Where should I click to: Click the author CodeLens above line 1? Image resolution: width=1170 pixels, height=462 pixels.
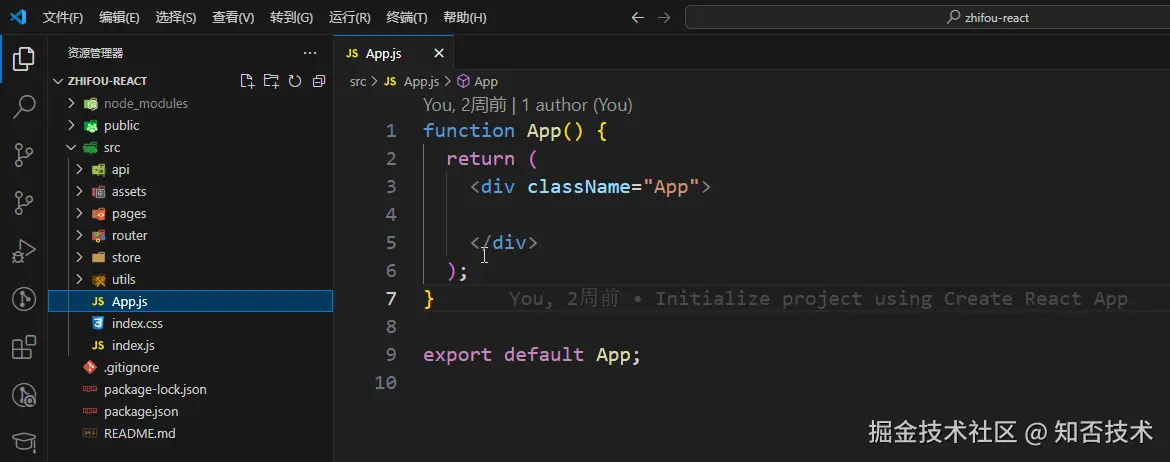tap(527, 105)
